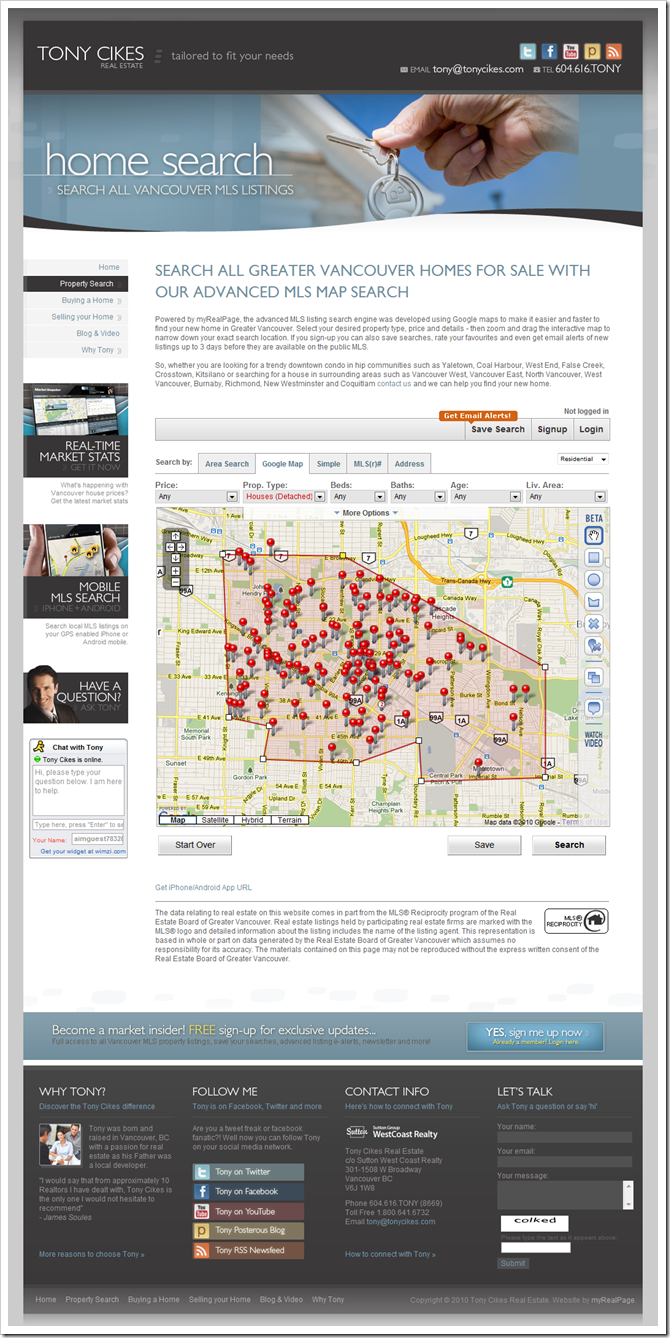
Task: Open the RSS feed icon in header
Action: point(614,52)
